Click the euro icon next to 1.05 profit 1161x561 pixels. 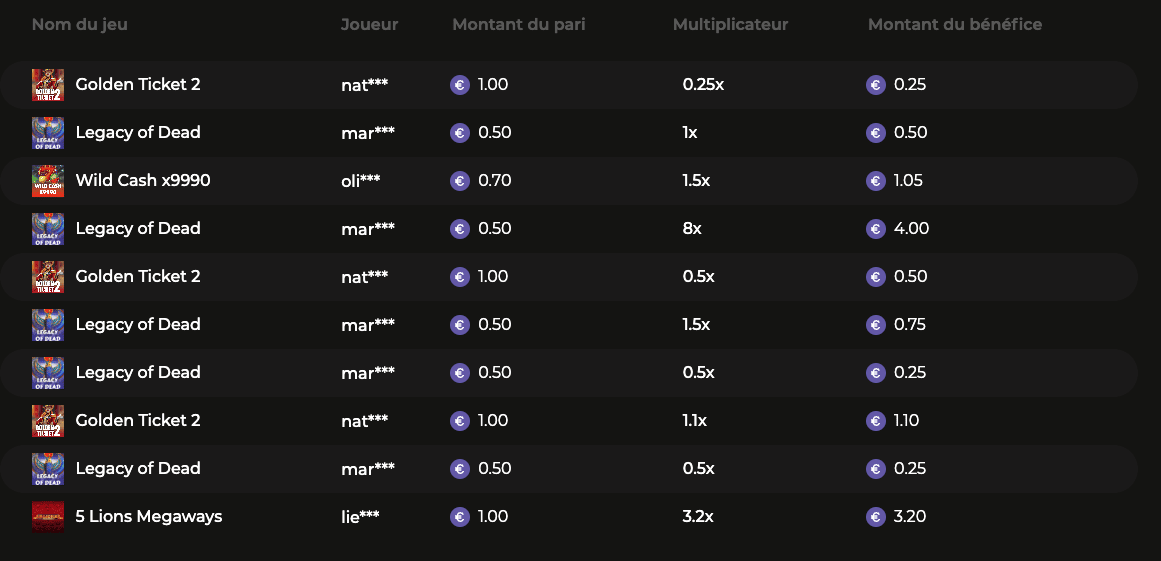[x=876, y=181]
